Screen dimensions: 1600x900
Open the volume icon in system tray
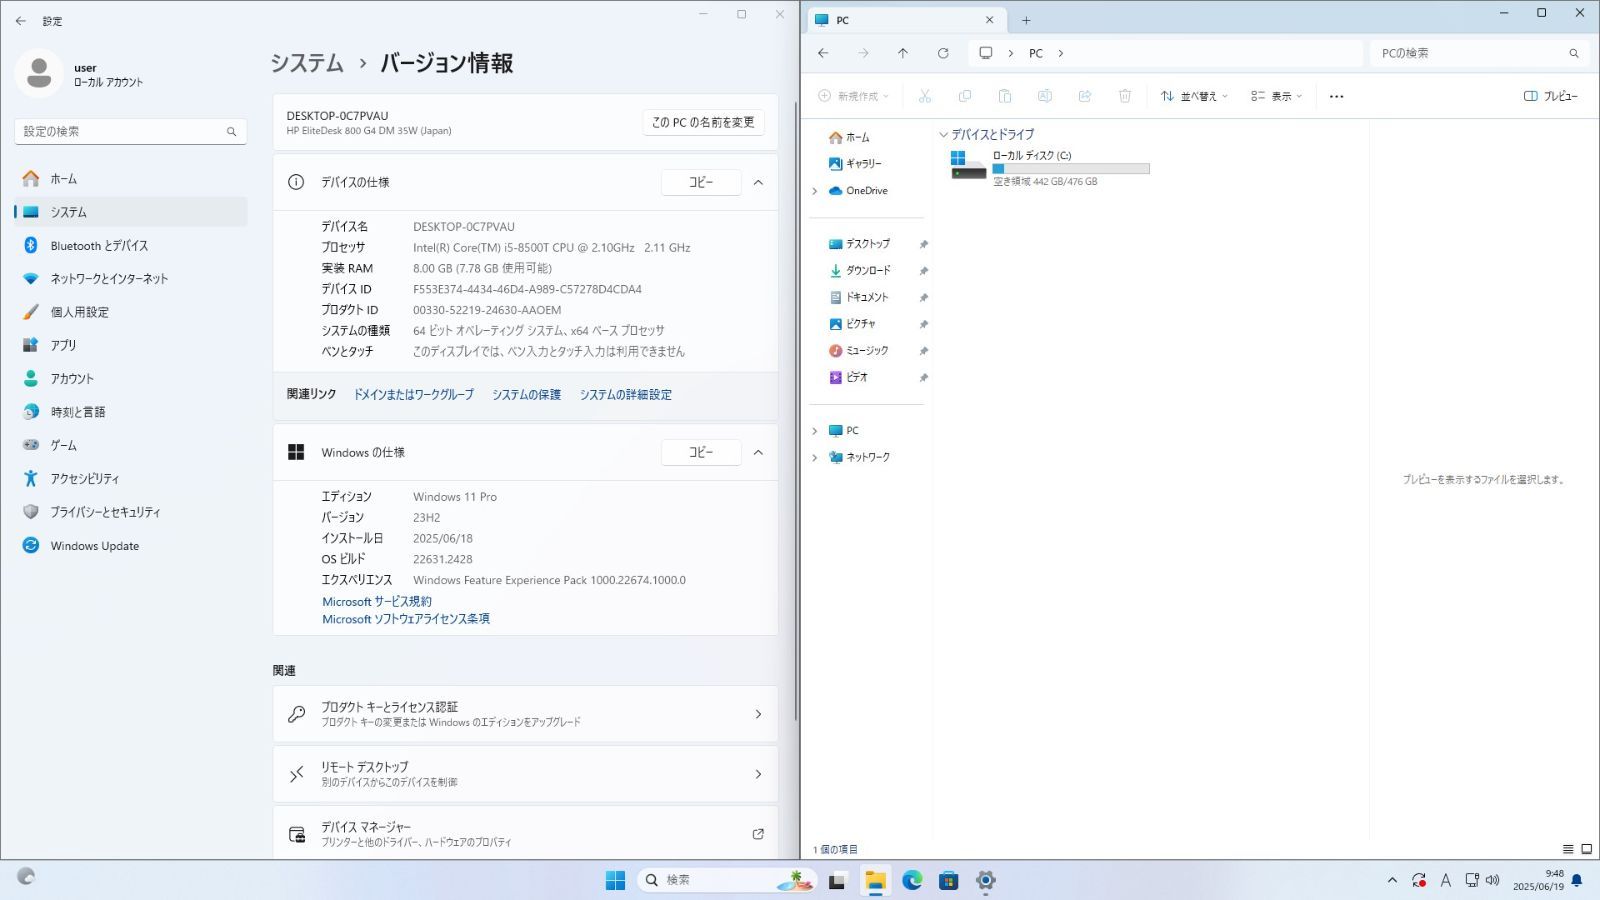click(x=1493, y=880)
